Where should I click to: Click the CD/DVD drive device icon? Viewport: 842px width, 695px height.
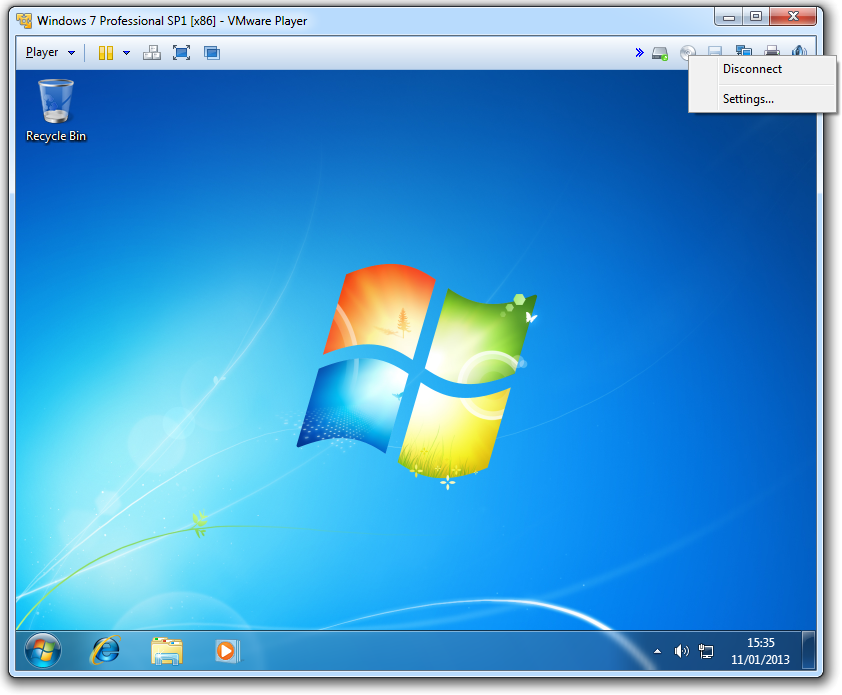click(x=687, y=53)
